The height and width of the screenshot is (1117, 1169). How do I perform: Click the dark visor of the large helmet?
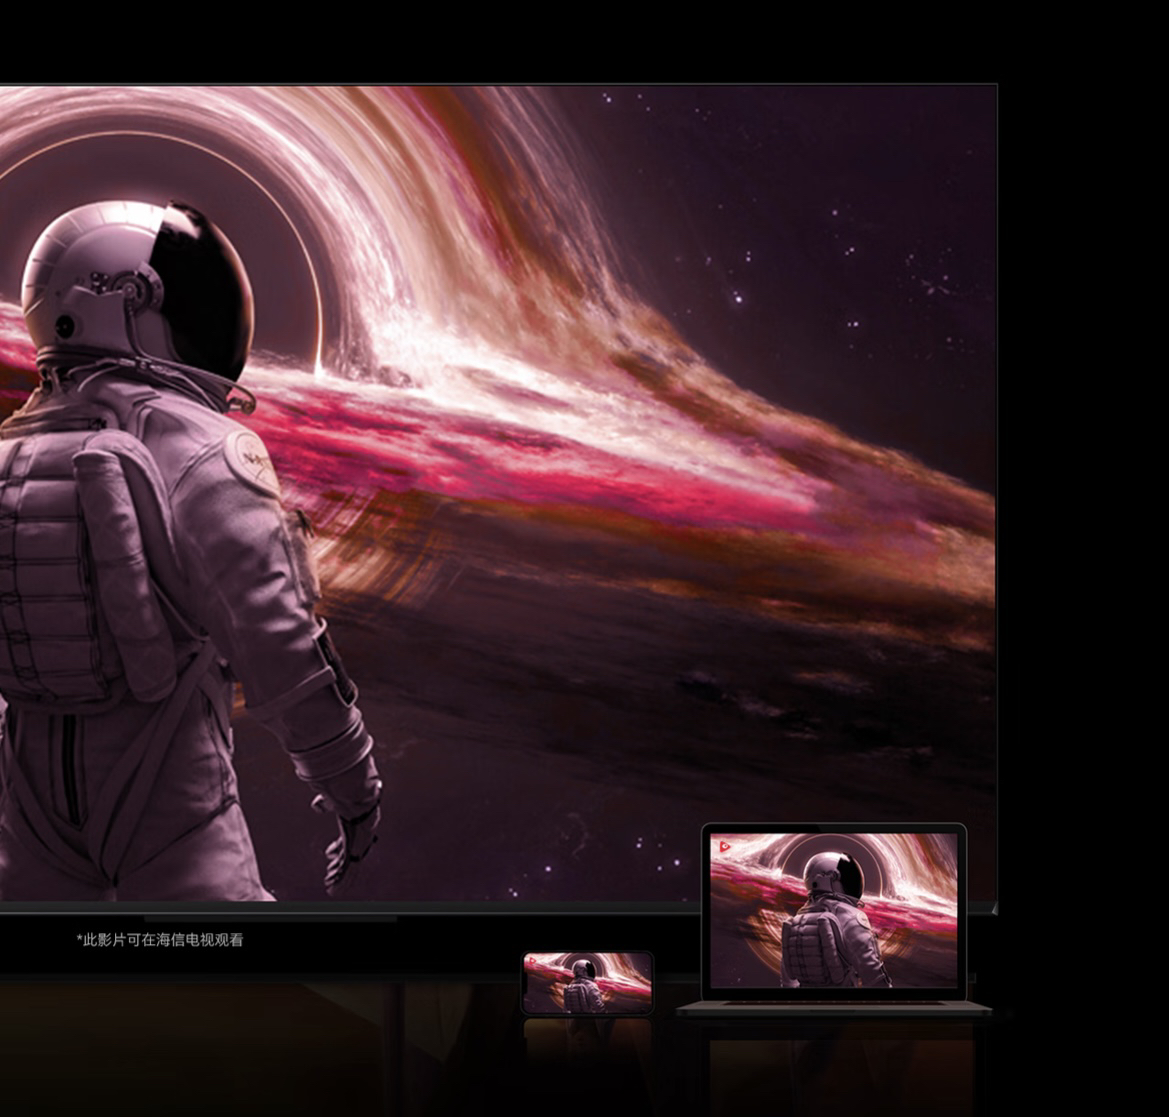click(205, 285)
